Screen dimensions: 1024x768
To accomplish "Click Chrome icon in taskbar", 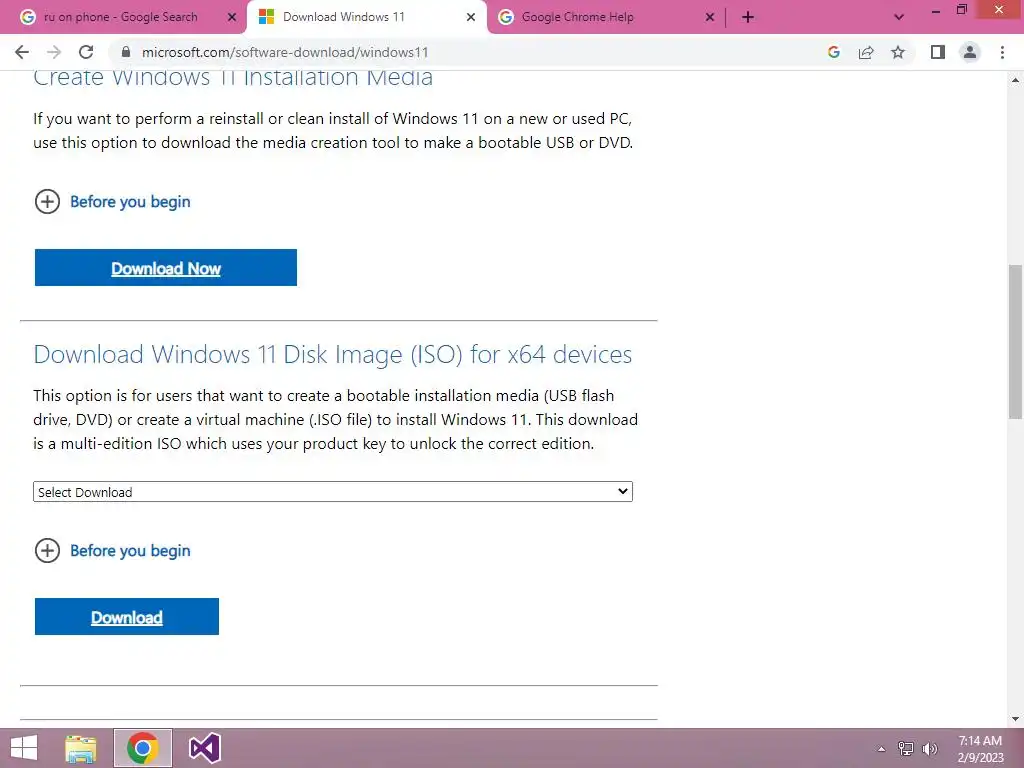I will click(143, 748).
